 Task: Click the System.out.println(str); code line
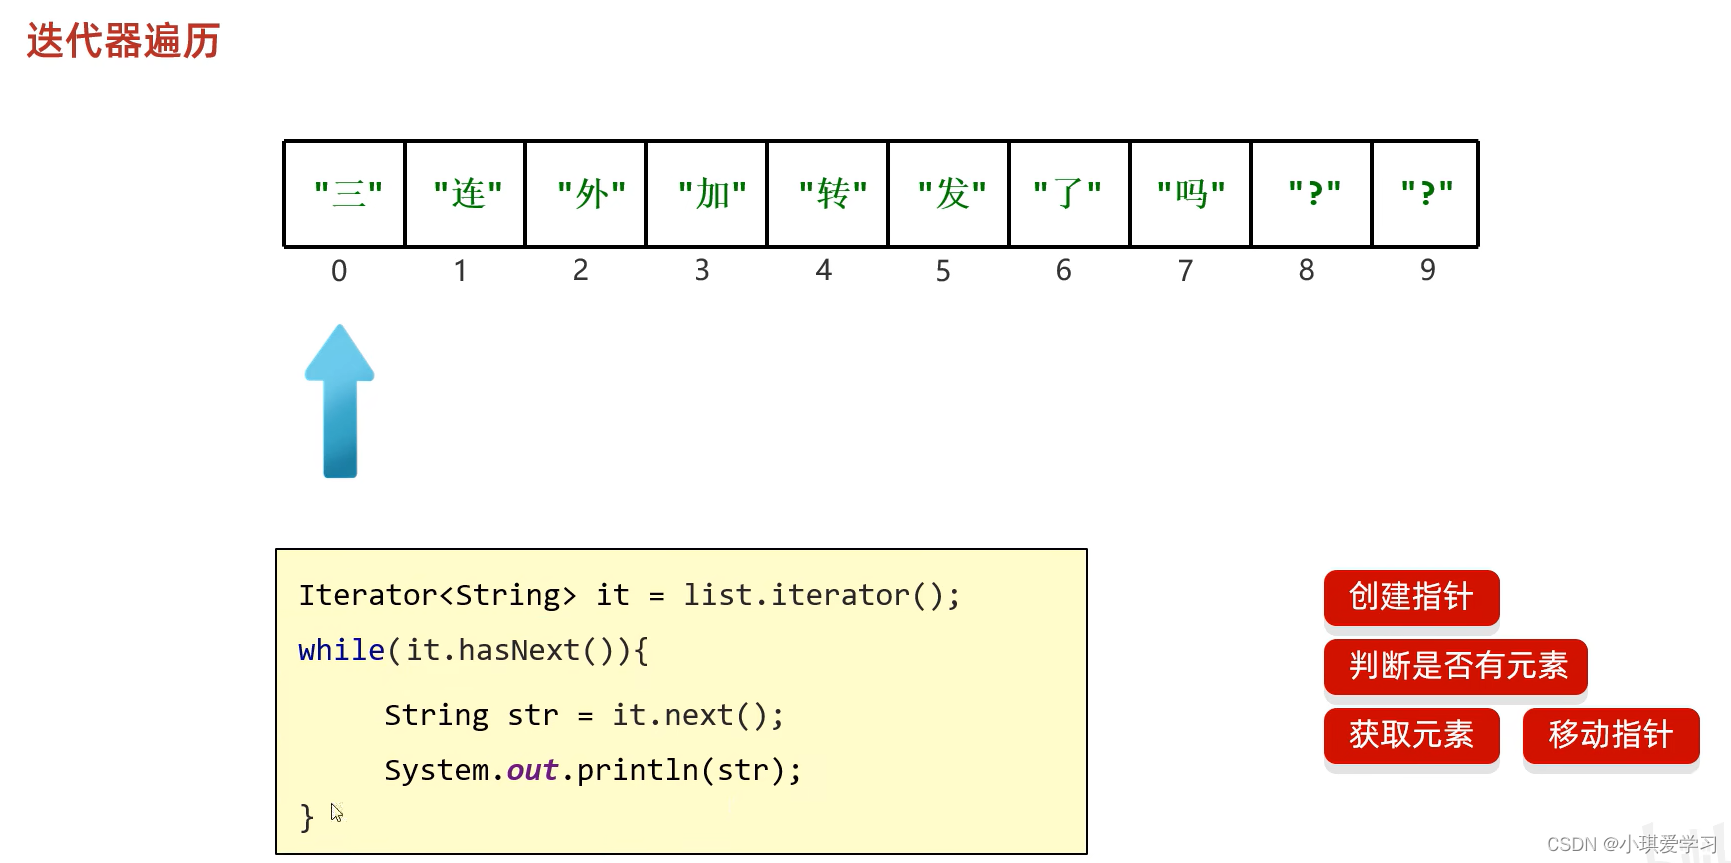tap(593, 770)
